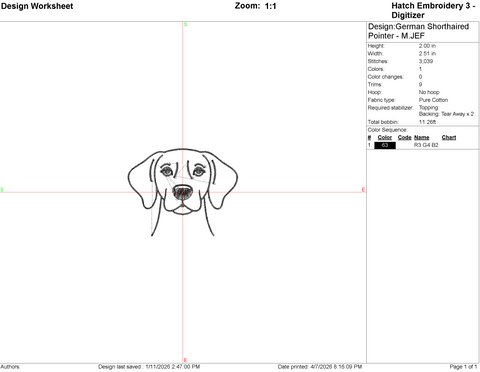The width and height of the screenshot is (480, 372).
Task: Click the 'Topping:' stabilizer text
Action: (429, 107)
